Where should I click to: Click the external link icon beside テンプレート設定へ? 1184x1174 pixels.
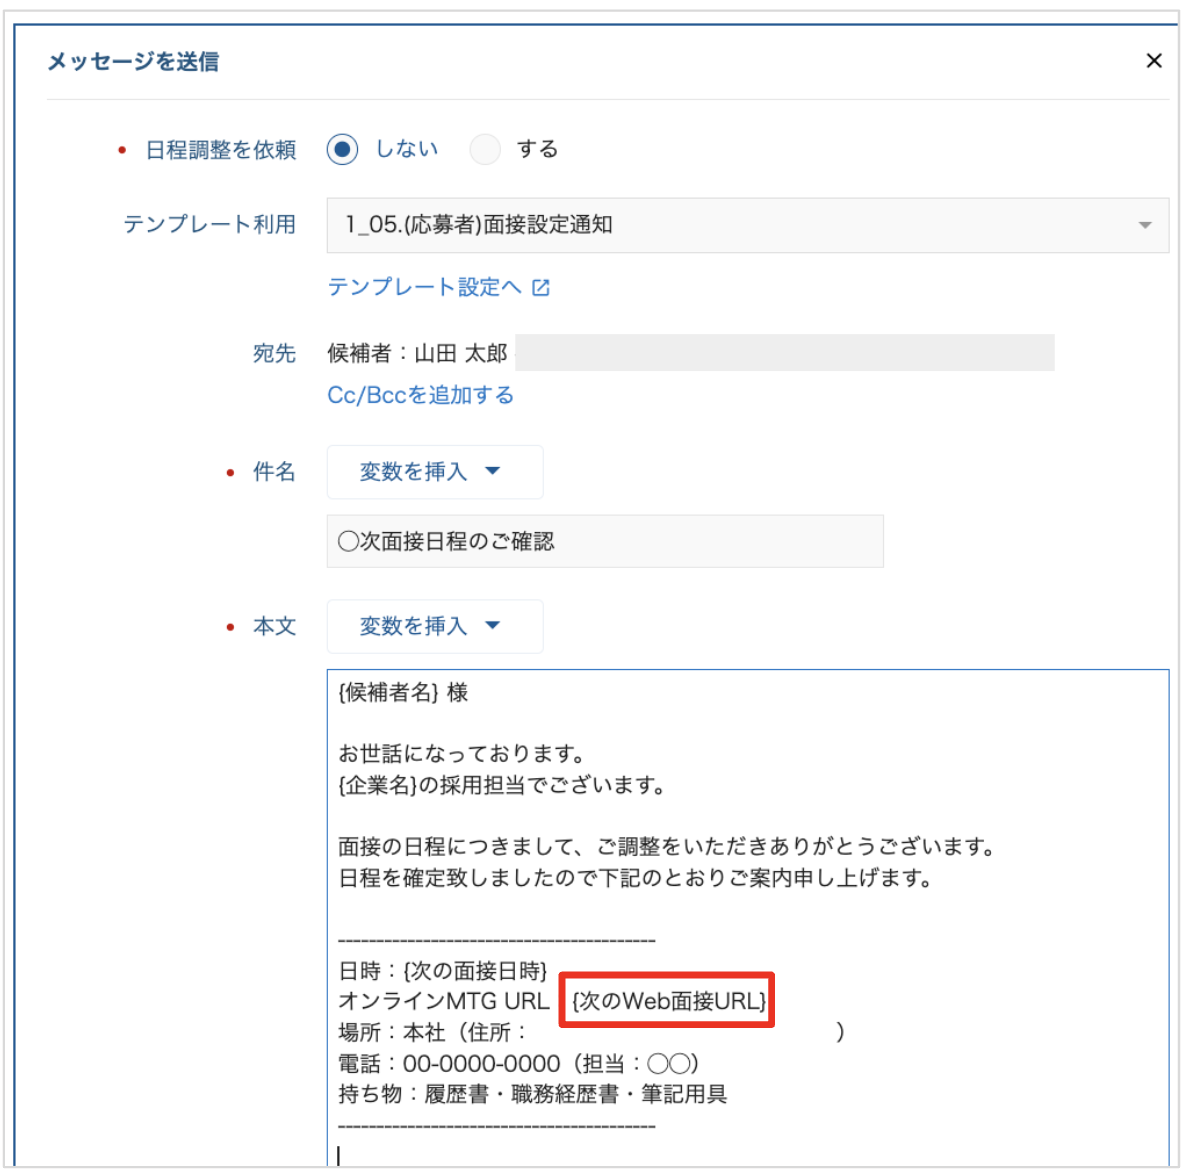541,288
